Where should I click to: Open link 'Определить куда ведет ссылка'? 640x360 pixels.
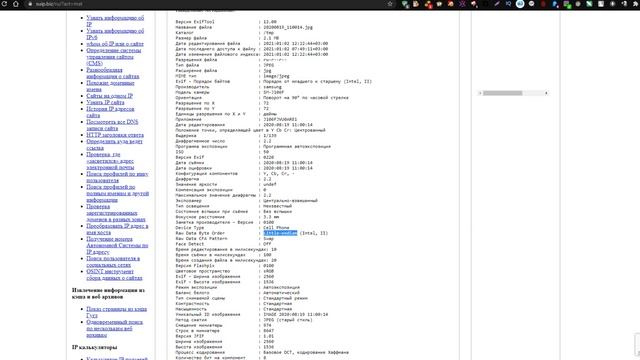(114, 145)
